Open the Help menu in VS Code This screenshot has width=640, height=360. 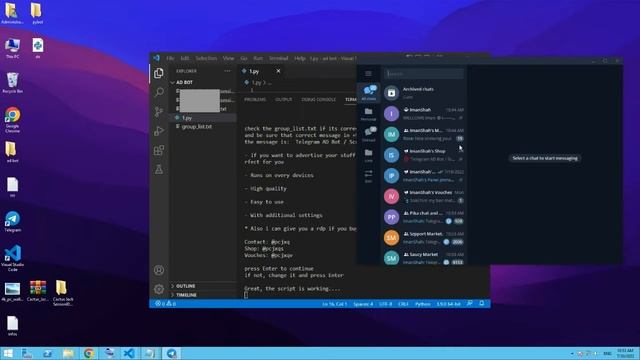coord(300,58)
